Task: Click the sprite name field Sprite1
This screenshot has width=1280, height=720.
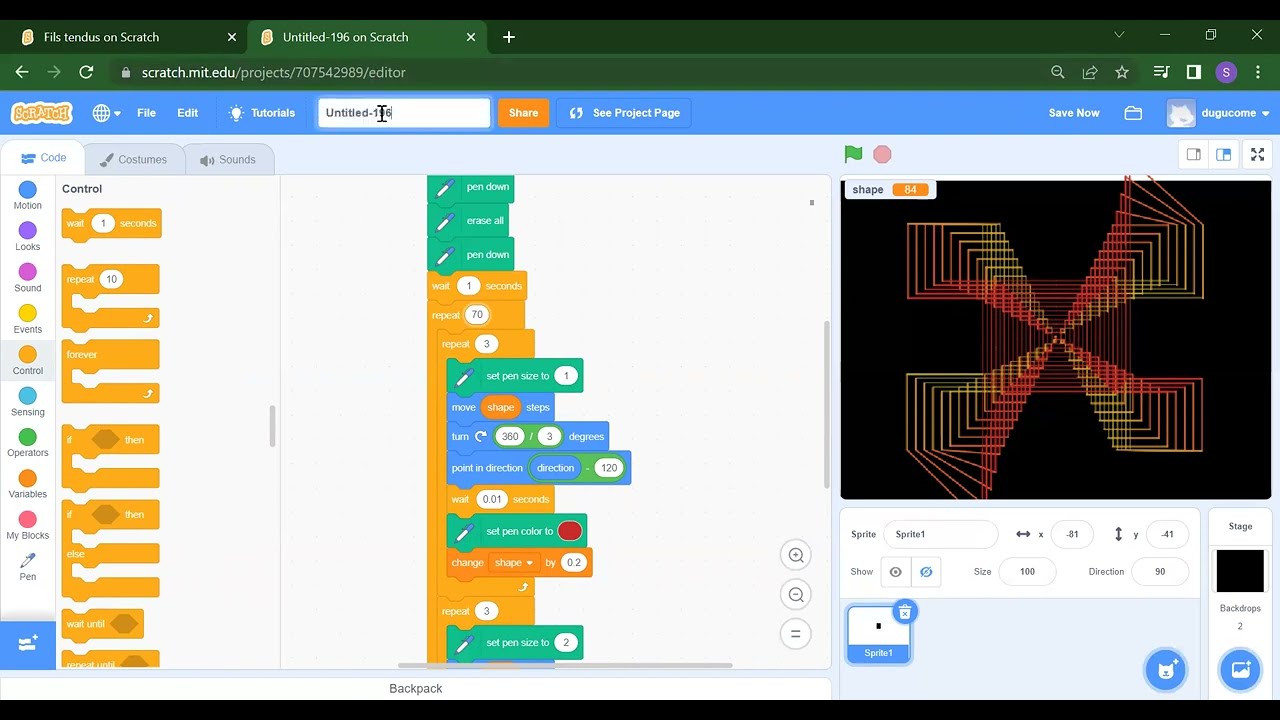Action: tap(940, 534)
